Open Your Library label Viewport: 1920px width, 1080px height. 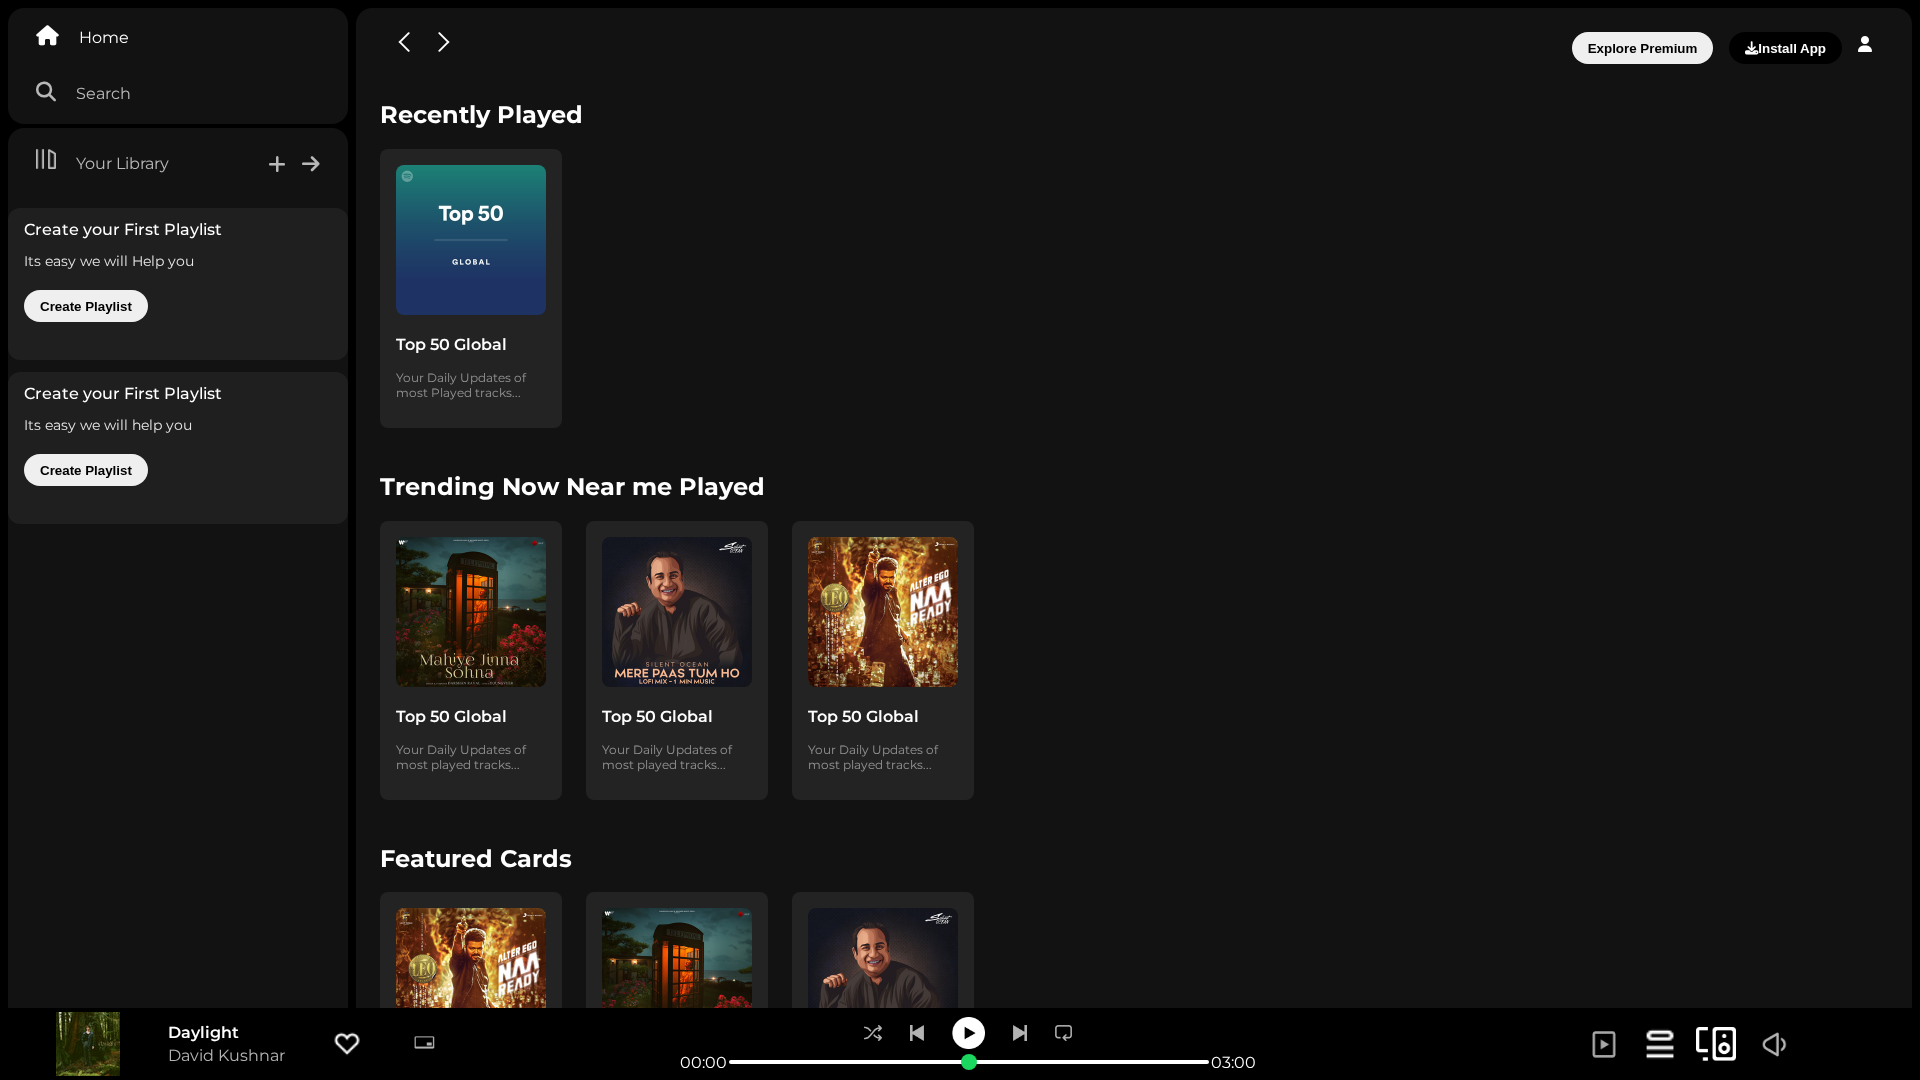(x=122, y=163)
